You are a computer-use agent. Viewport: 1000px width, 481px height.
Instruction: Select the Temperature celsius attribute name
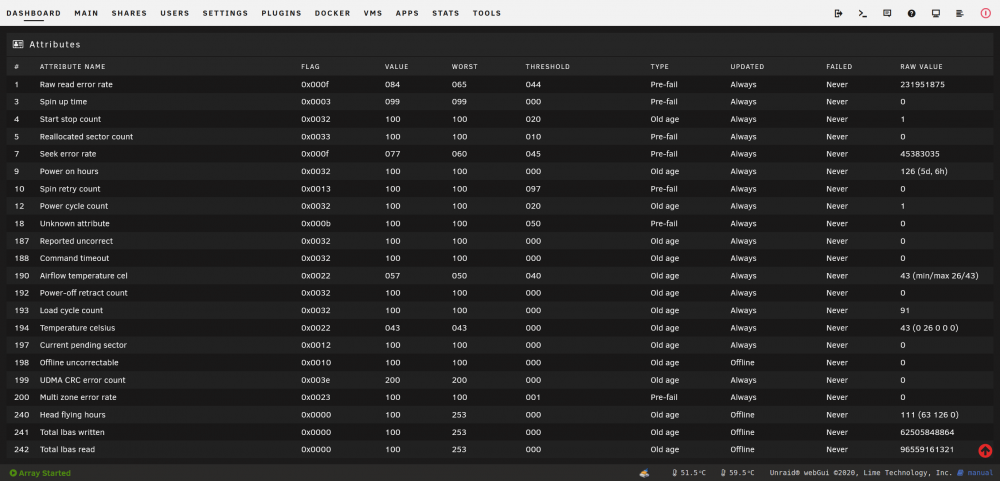click(77, 327)
